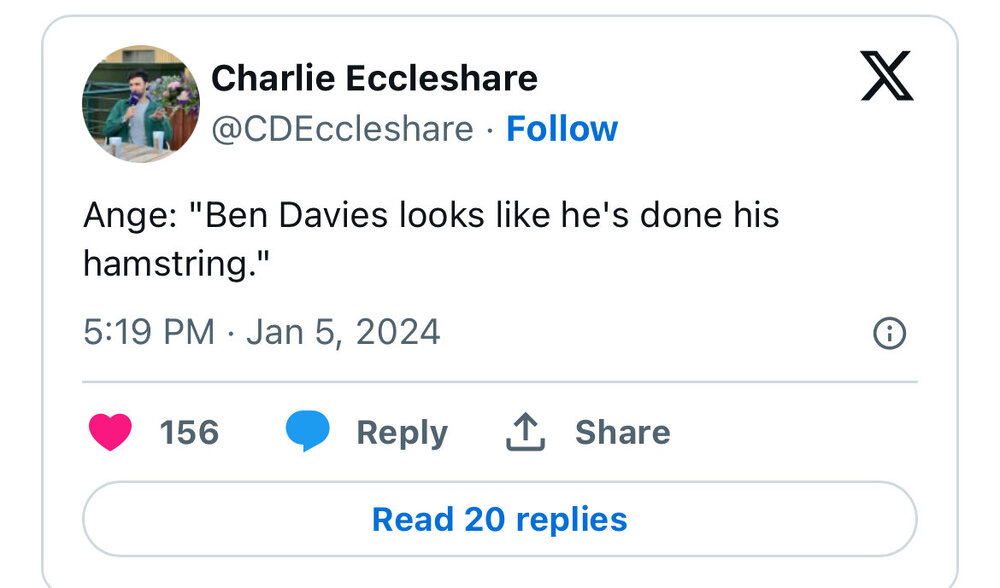
Task: Open the @CDEccleshare handle
Action: 342,129
